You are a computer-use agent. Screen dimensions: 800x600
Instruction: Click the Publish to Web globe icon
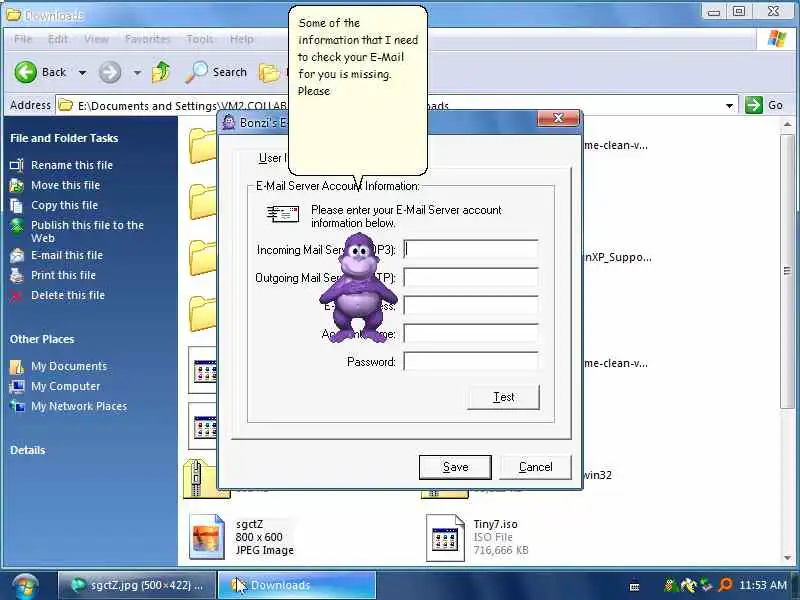coord(17,226)
